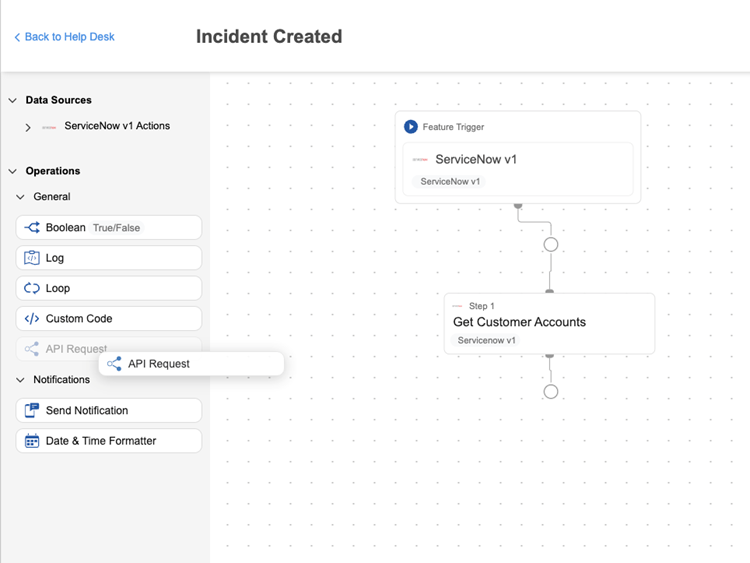Click the Feature Trigger label
The width and height of the screenshot is (750, 563).
click(x=453, y=127)
